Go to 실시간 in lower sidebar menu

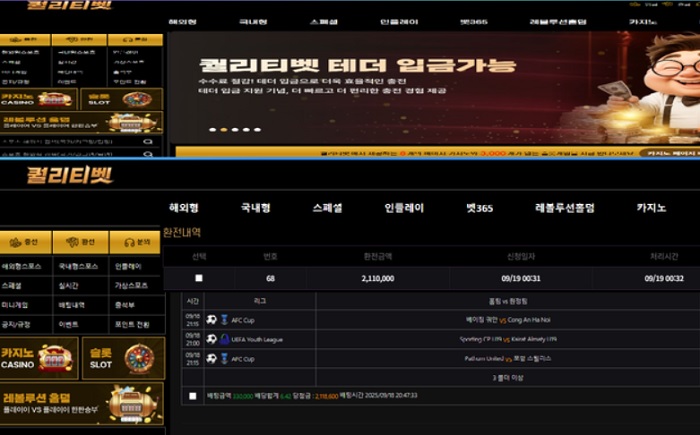68,285
